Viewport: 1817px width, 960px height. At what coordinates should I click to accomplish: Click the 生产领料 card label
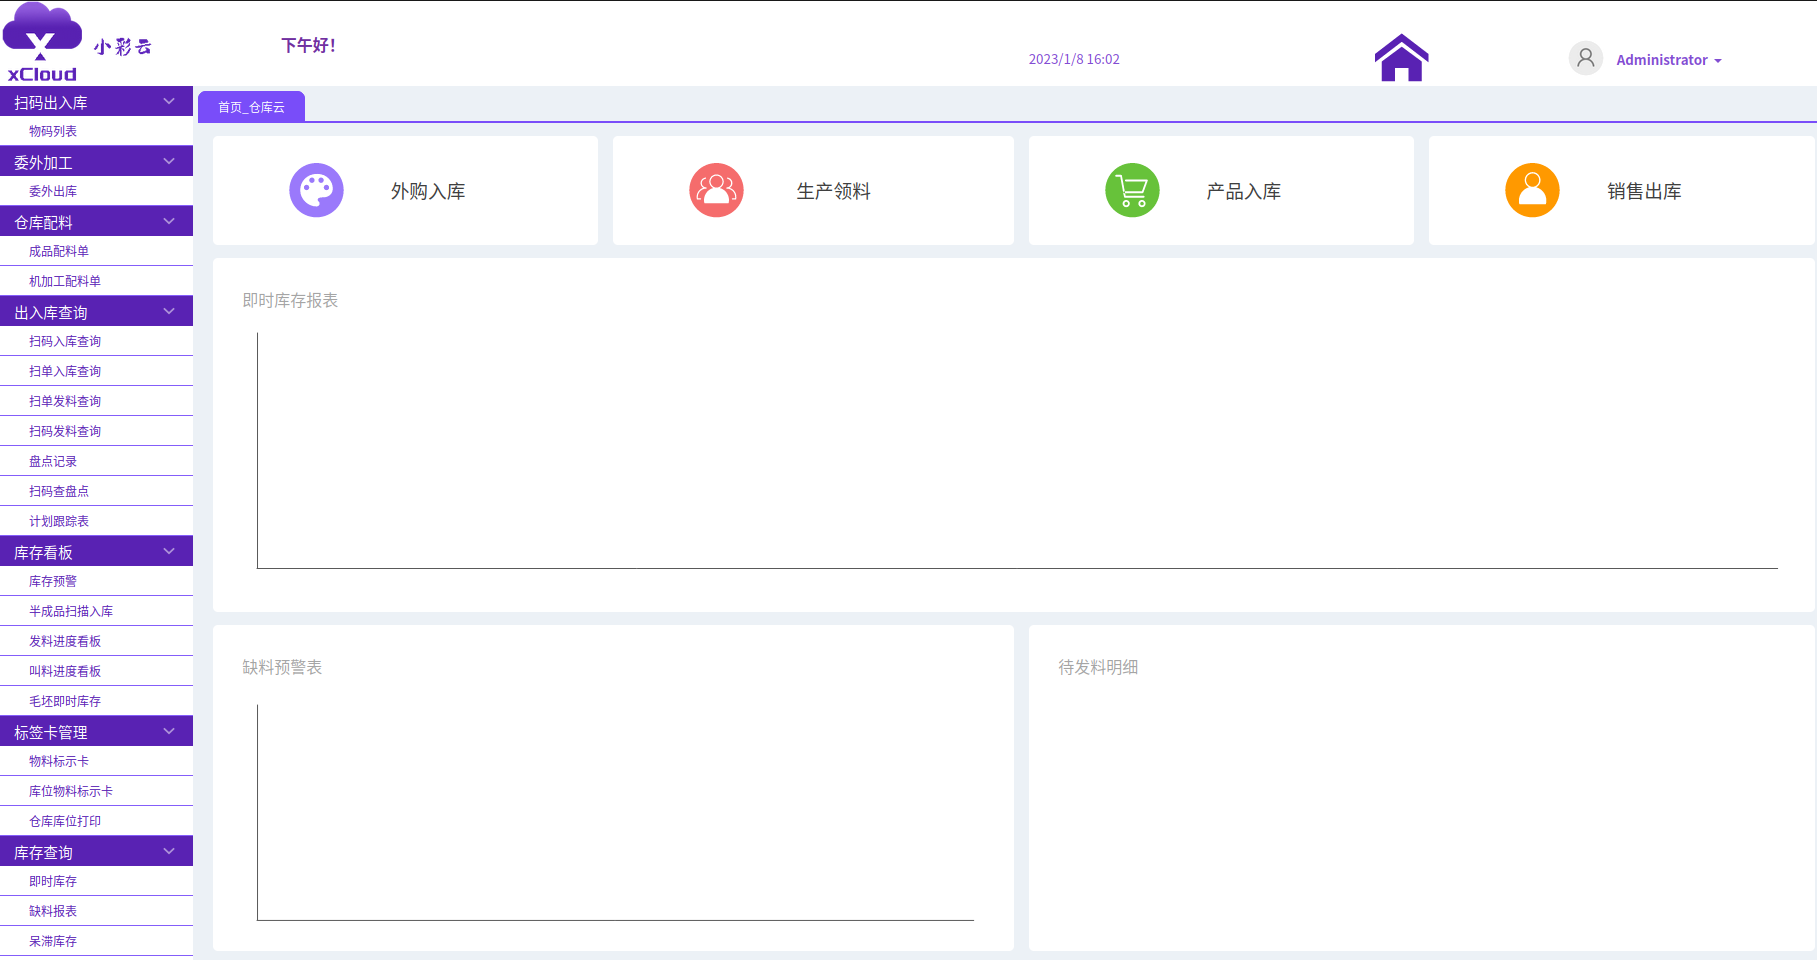click(x=833, y=191)
